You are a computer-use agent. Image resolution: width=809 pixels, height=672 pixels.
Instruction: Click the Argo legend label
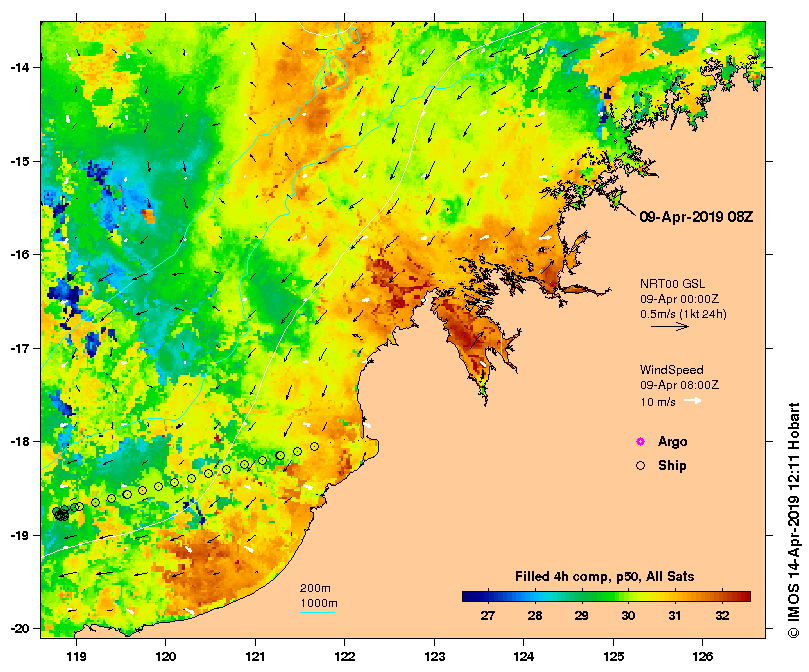[672, 442]
